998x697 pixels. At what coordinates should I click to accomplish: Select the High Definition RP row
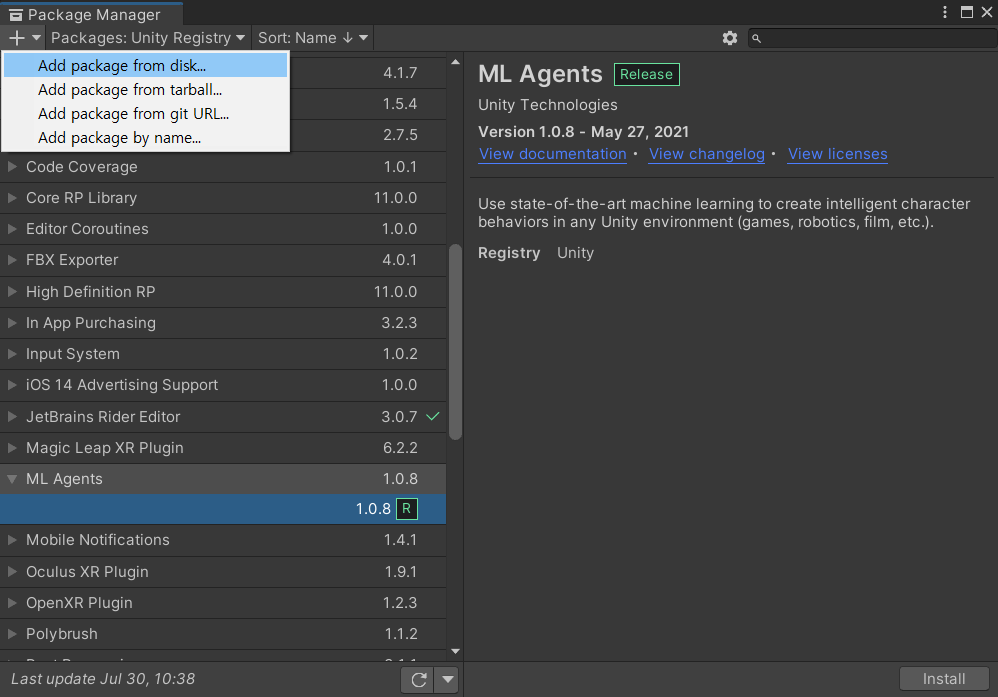coord(223,292)
